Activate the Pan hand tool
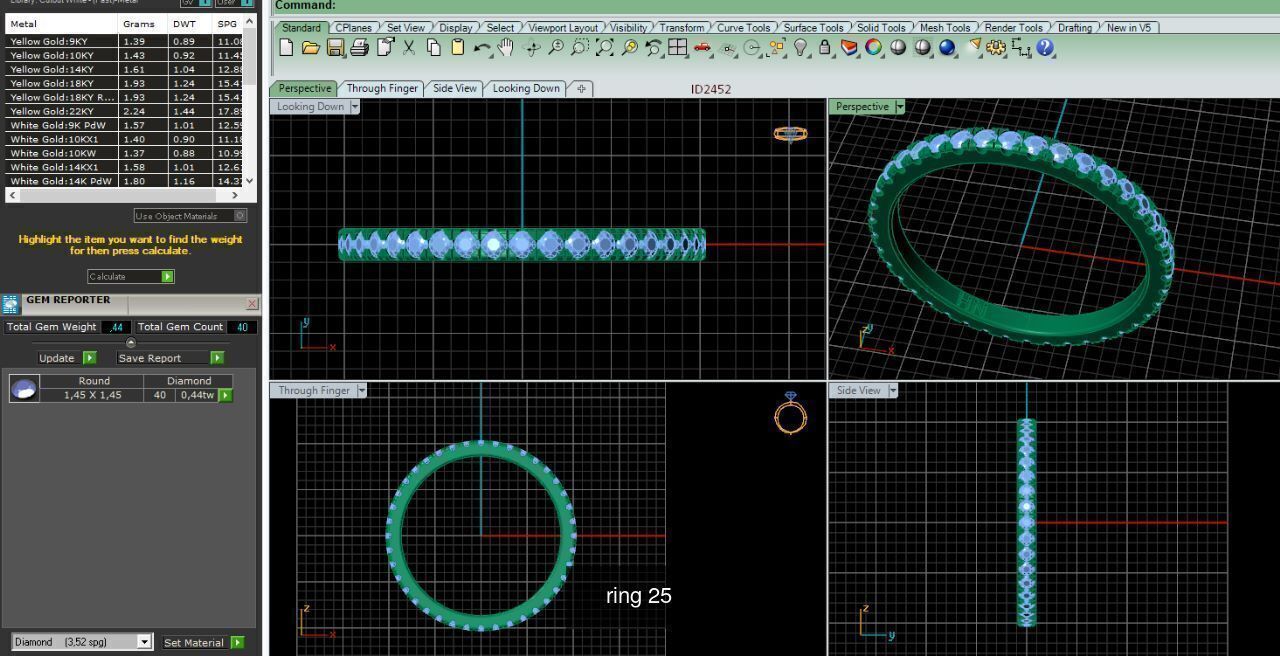 coord(506,47)
